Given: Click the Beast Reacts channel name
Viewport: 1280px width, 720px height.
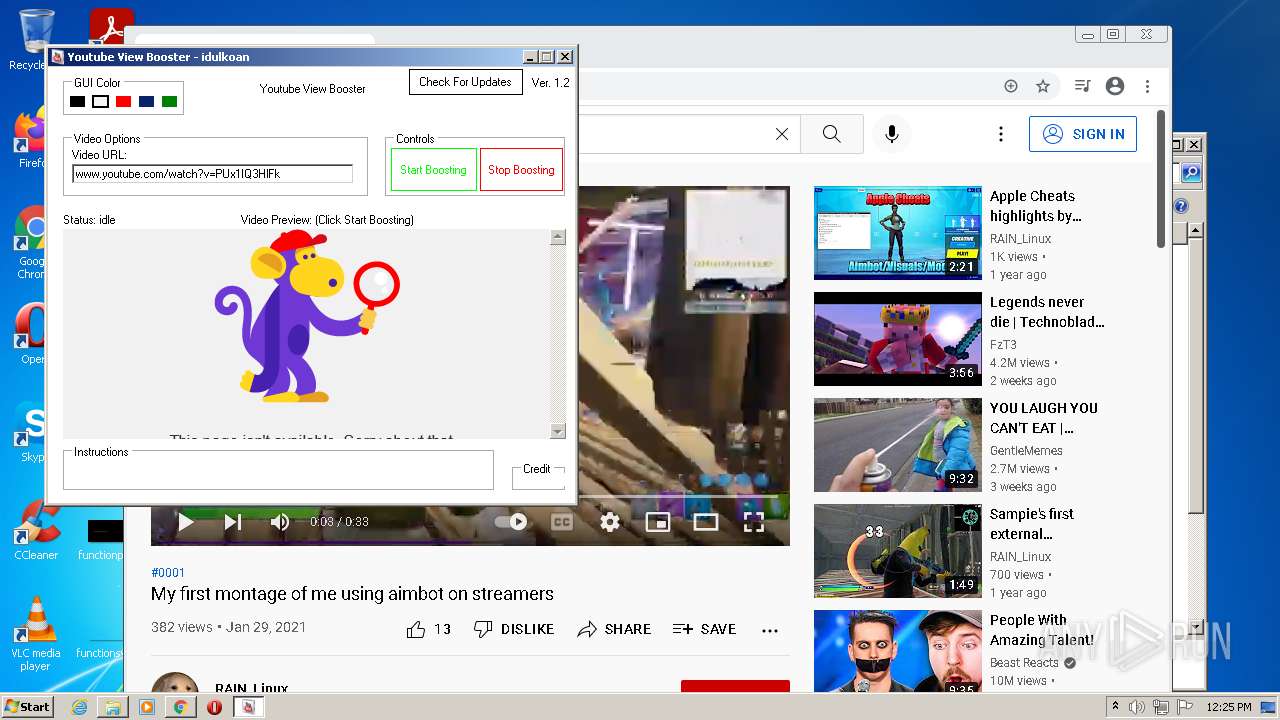Looking at the screenshot, I should coord(1024,662).
